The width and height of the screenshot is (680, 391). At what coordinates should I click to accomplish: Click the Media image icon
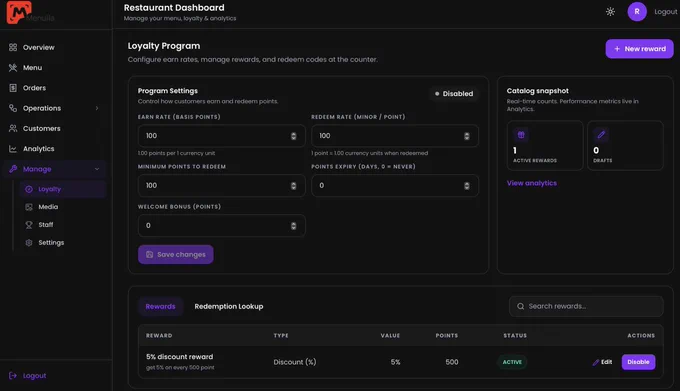tap(29, 207)
